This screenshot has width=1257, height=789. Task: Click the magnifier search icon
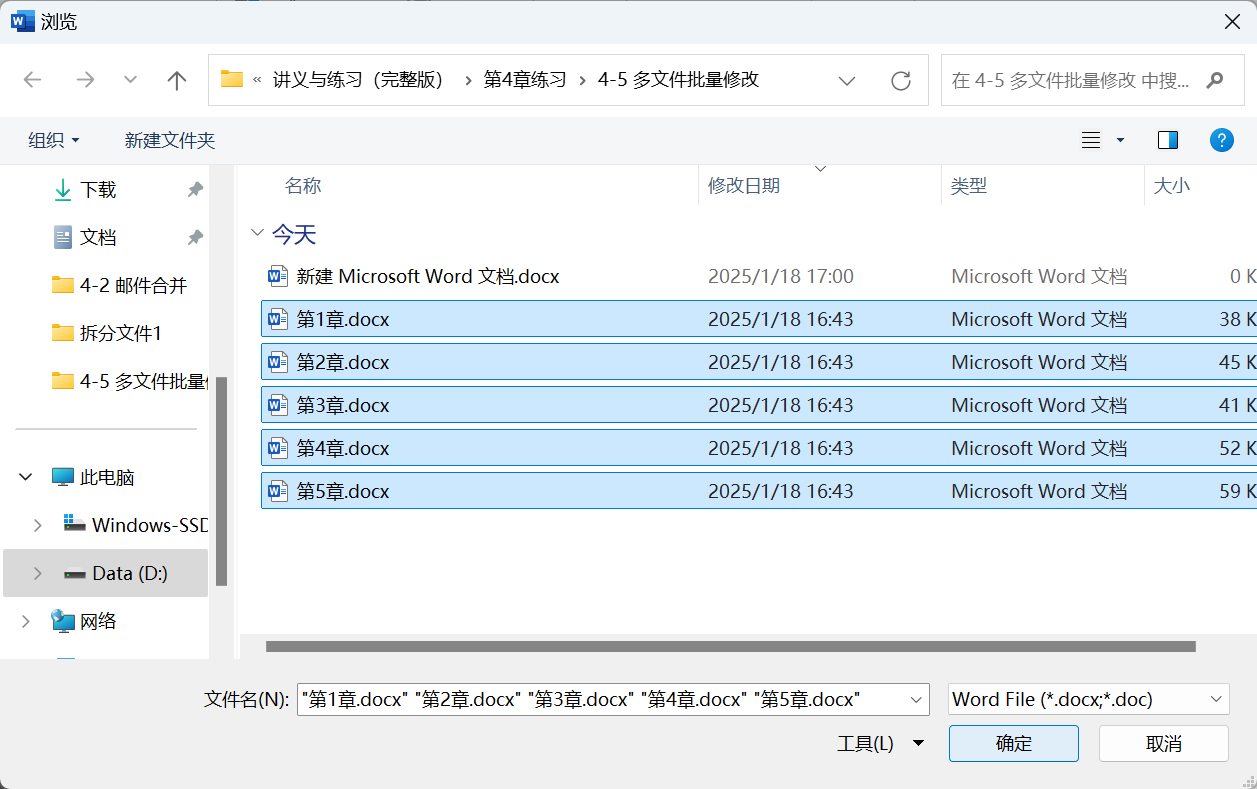[1215, 80]
